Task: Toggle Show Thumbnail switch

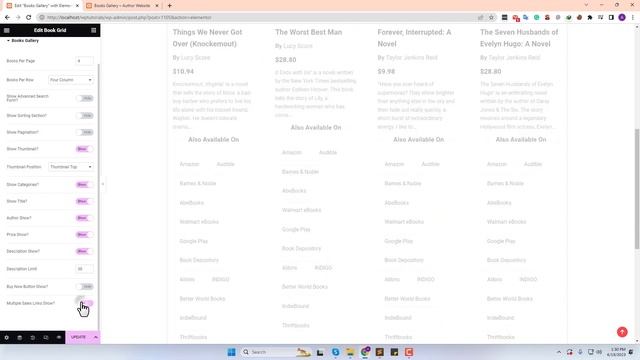Action: click(85, 149)
